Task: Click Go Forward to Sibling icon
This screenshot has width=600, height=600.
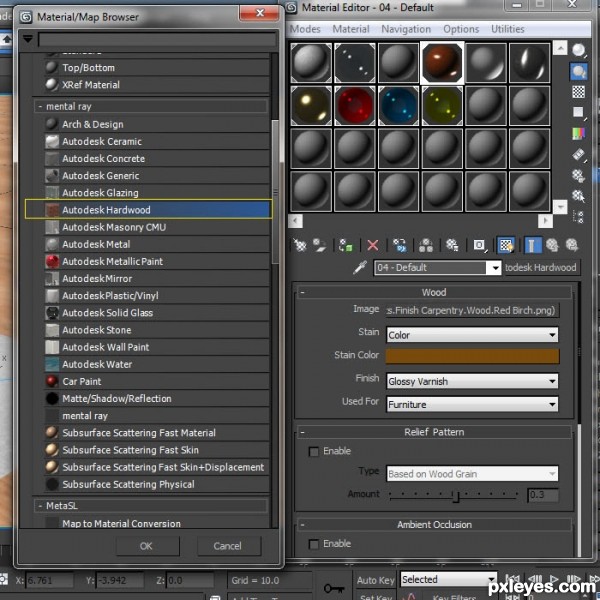Action: [x=572, y=245]
